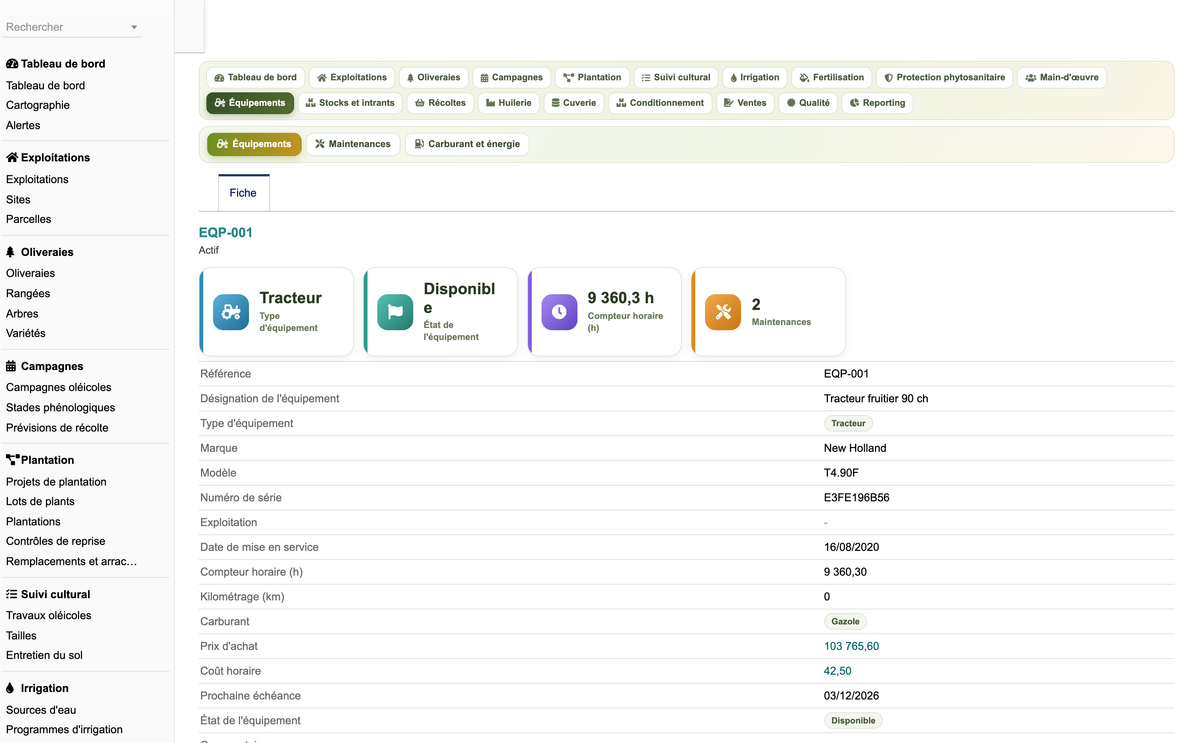Open the Récoltes module
The width and height of the screenshot is (1200, 743).
(440, 103)
